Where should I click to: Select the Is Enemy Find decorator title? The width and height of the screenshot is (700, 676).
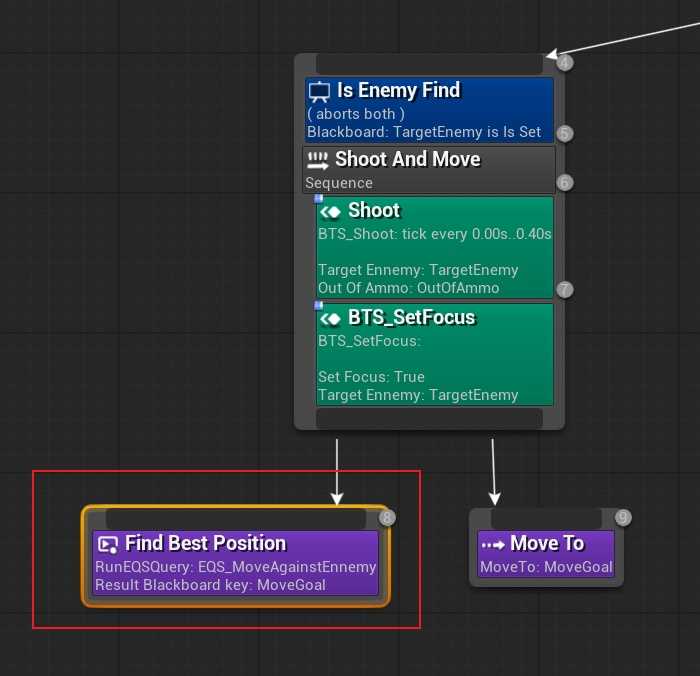pos(398,91)
